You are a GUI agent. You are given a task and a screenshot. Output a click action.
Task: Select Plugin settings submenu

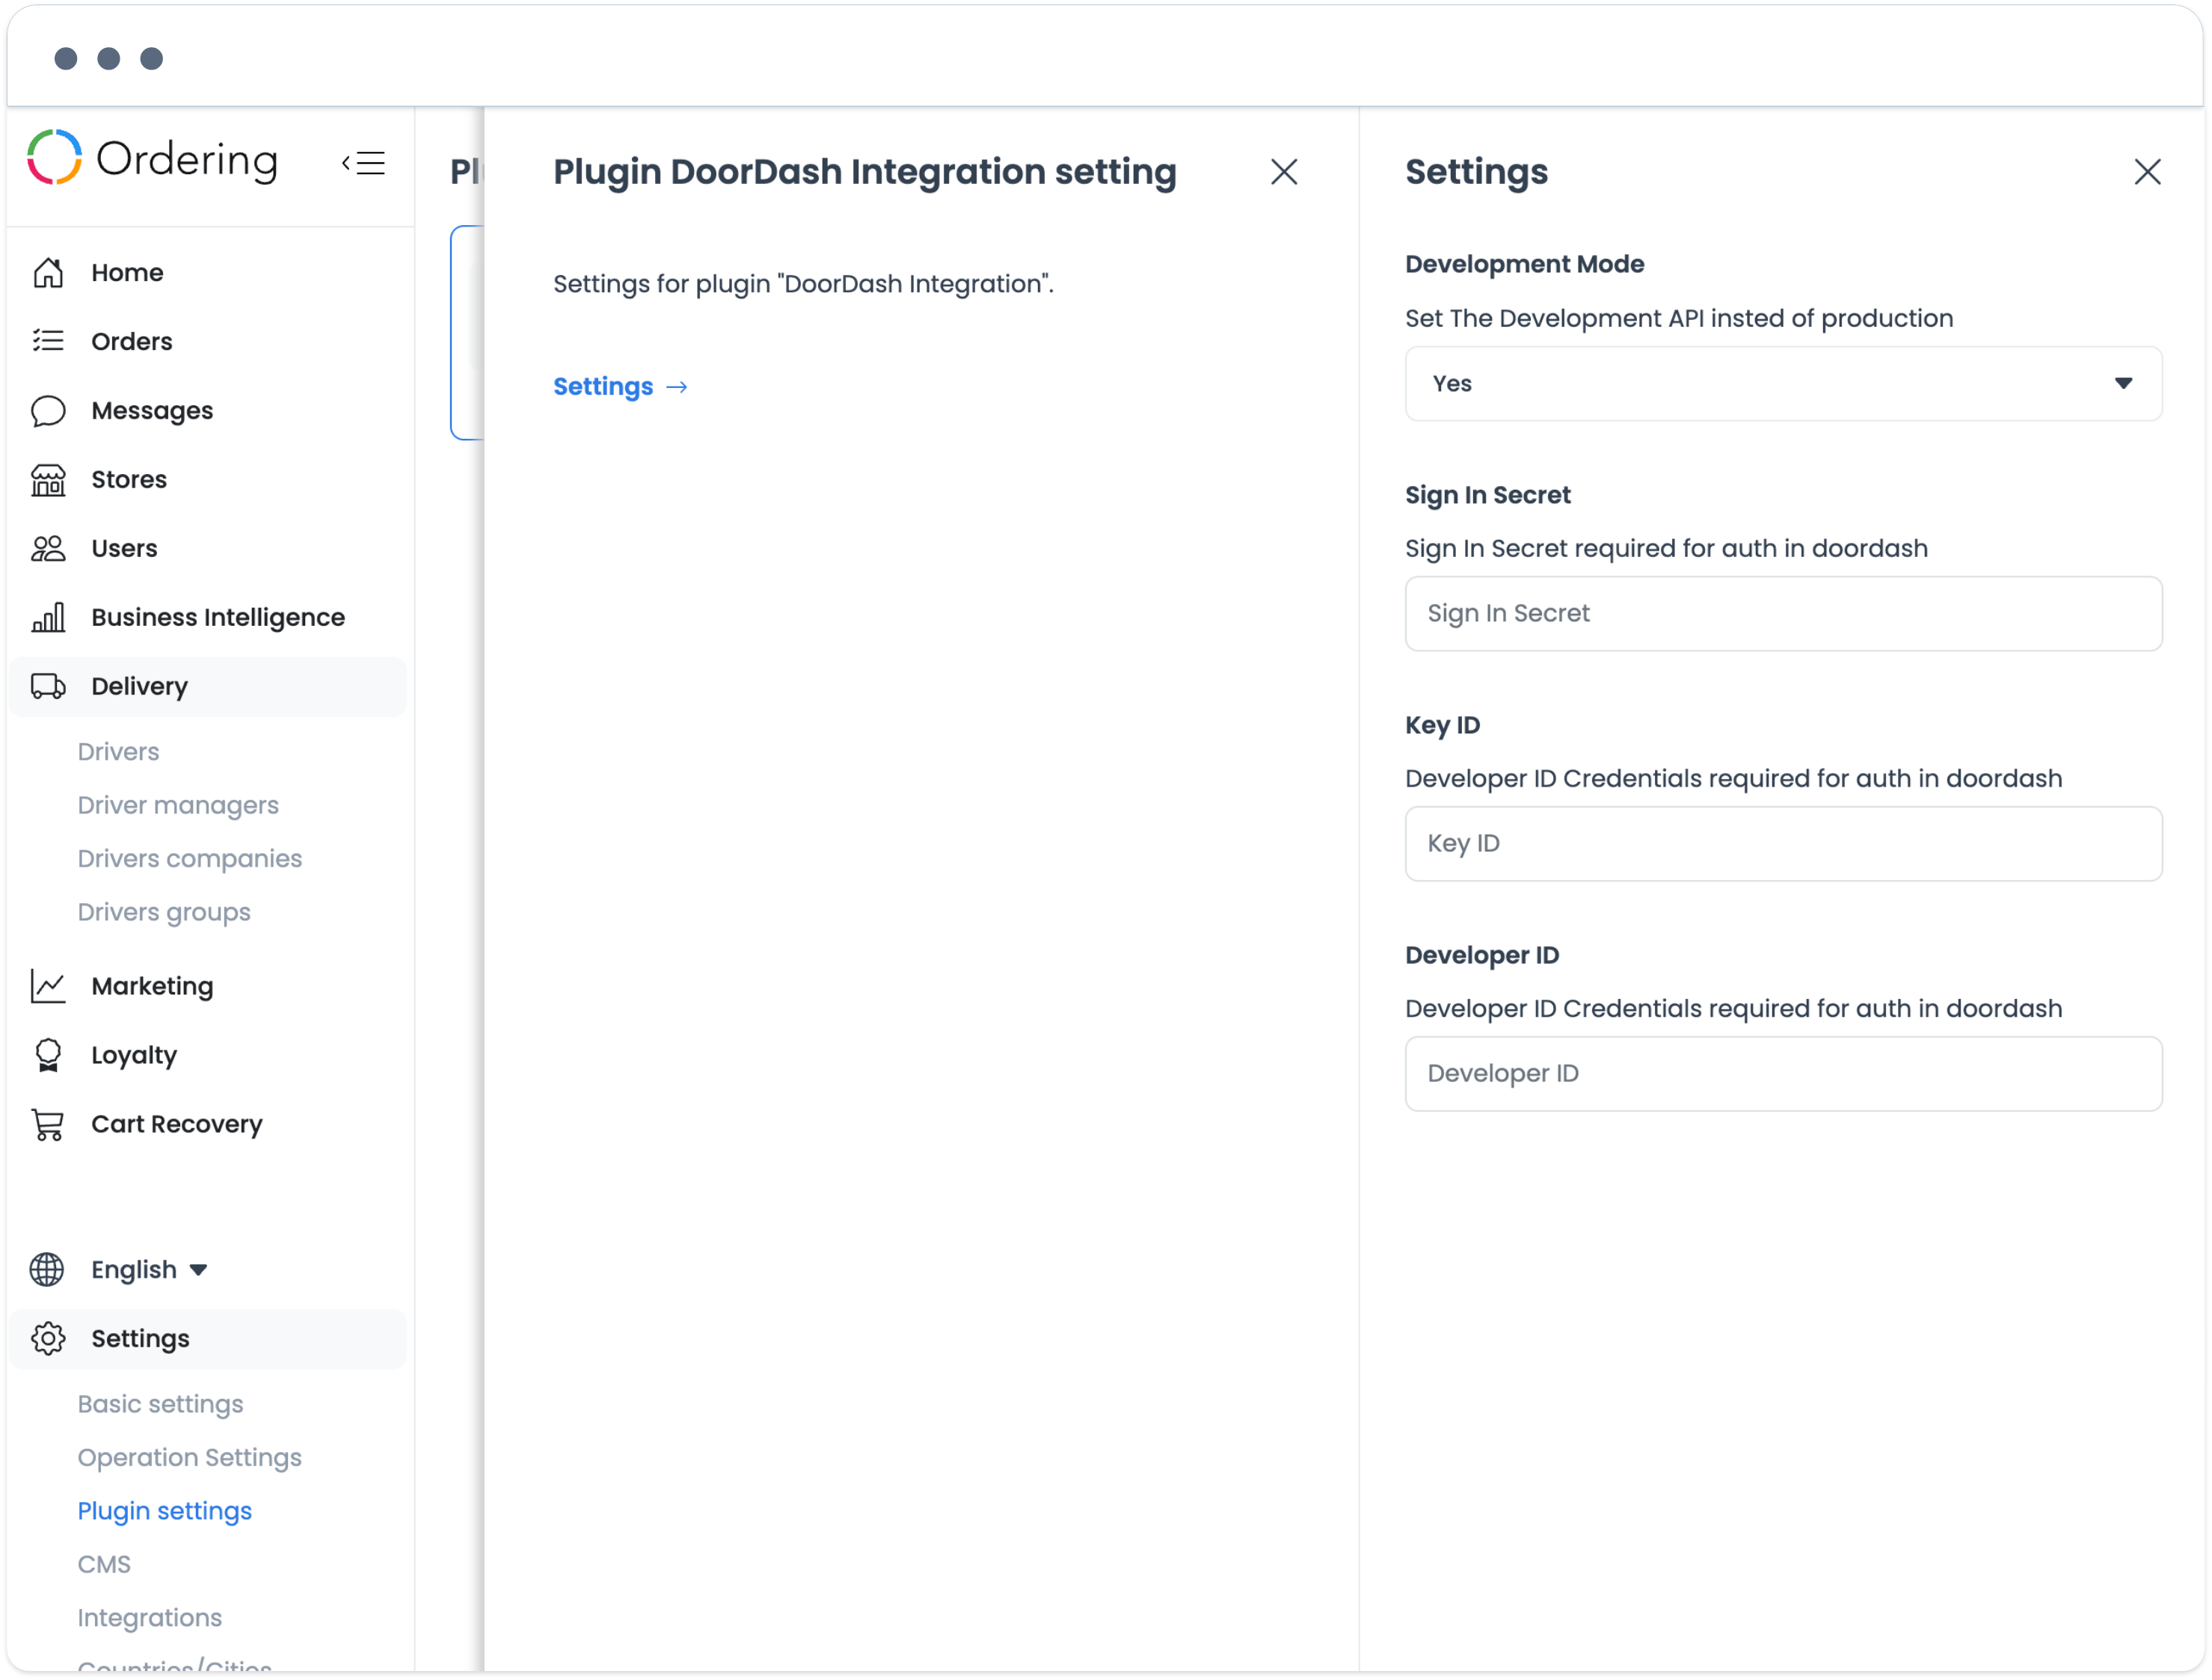coord(165,1511)
